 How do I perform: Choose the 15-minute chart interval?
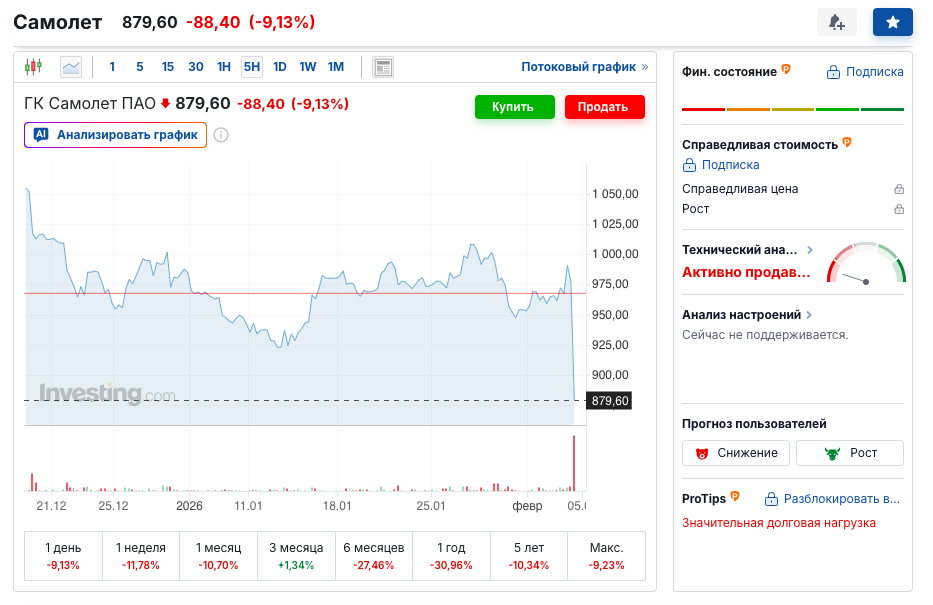point(168,67)
